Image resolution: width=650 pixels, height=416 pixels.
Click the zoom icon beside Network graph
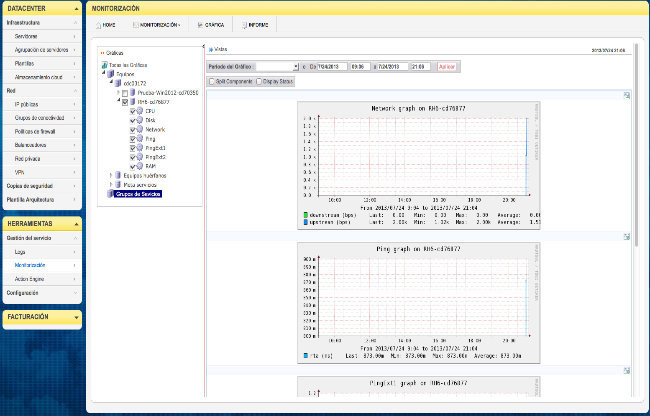click(x=626, y=96)
